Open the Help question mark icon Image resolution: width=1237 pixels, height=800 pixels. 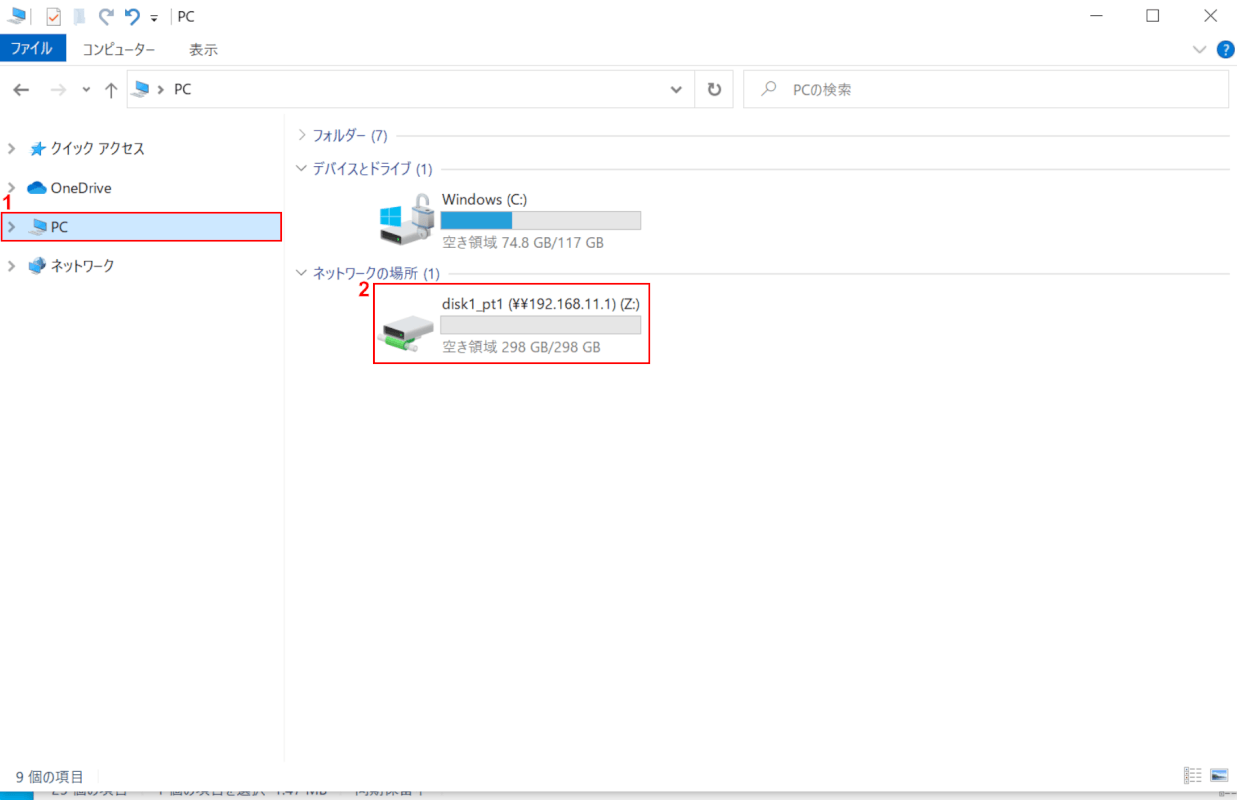(1225, 49)
